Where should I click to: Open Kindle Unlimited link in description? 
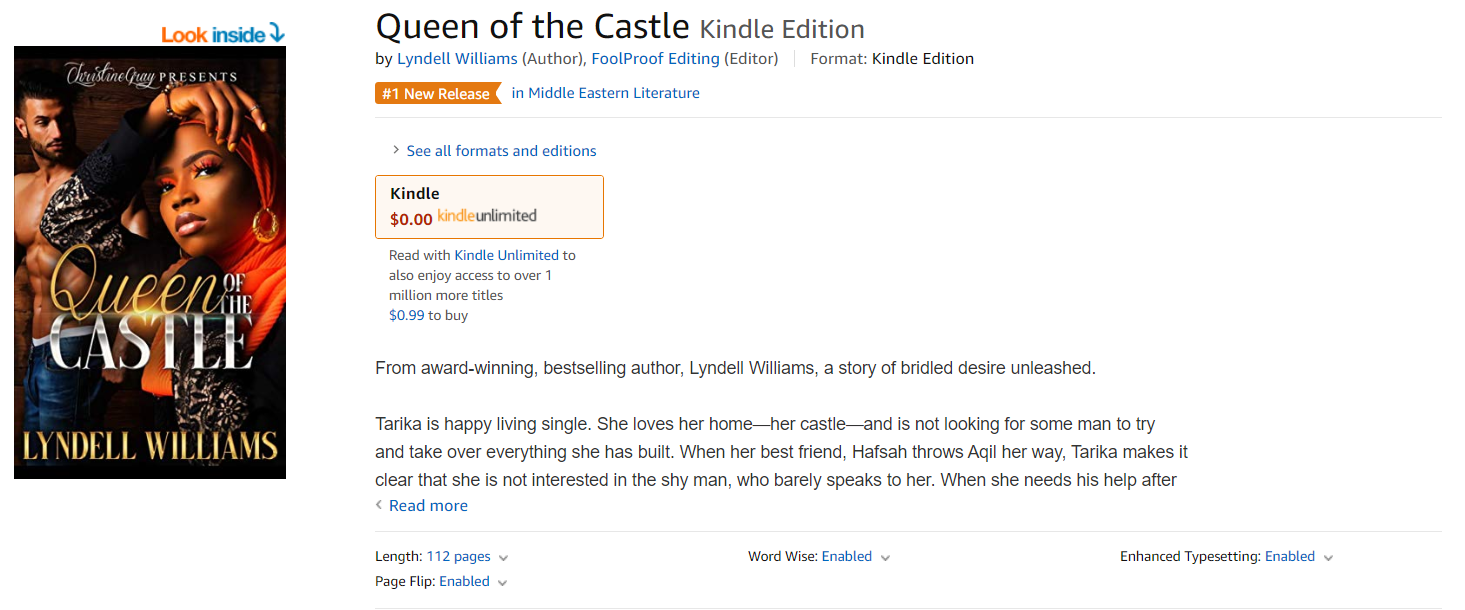pos(506,255)
